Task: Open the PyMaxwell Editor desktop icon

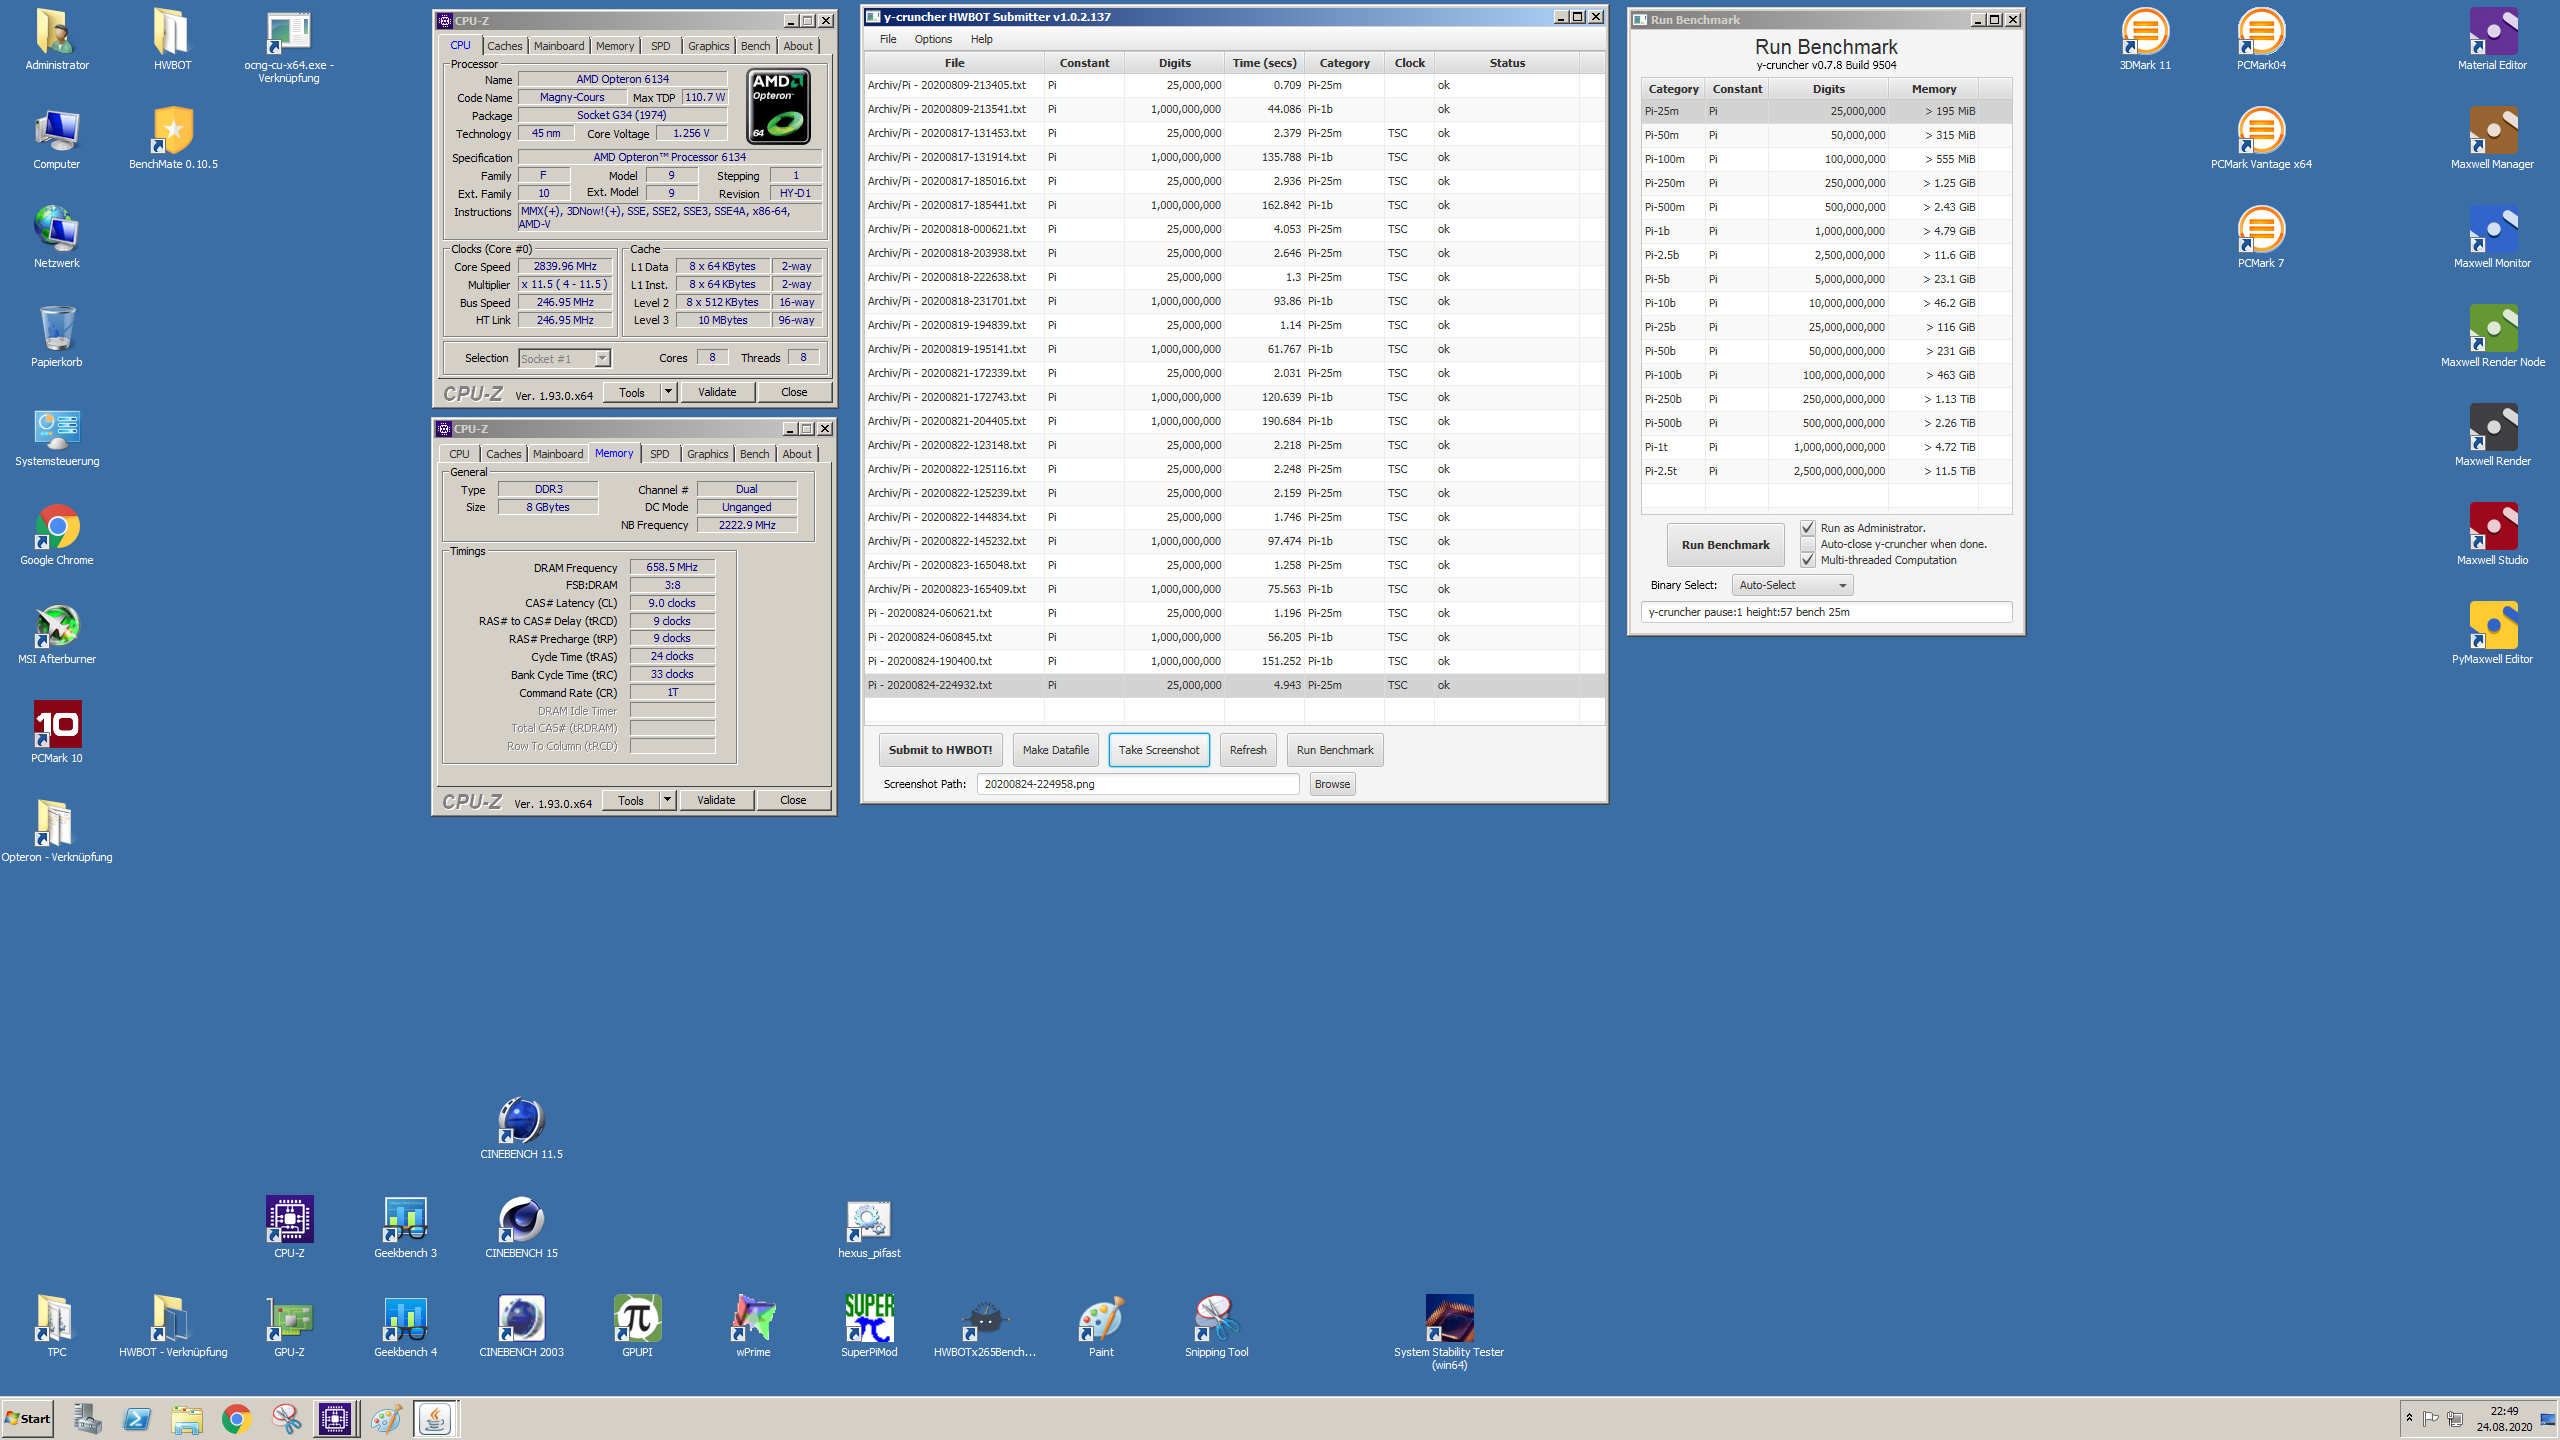Action: pyautogui.click(x=2492, y=634)
